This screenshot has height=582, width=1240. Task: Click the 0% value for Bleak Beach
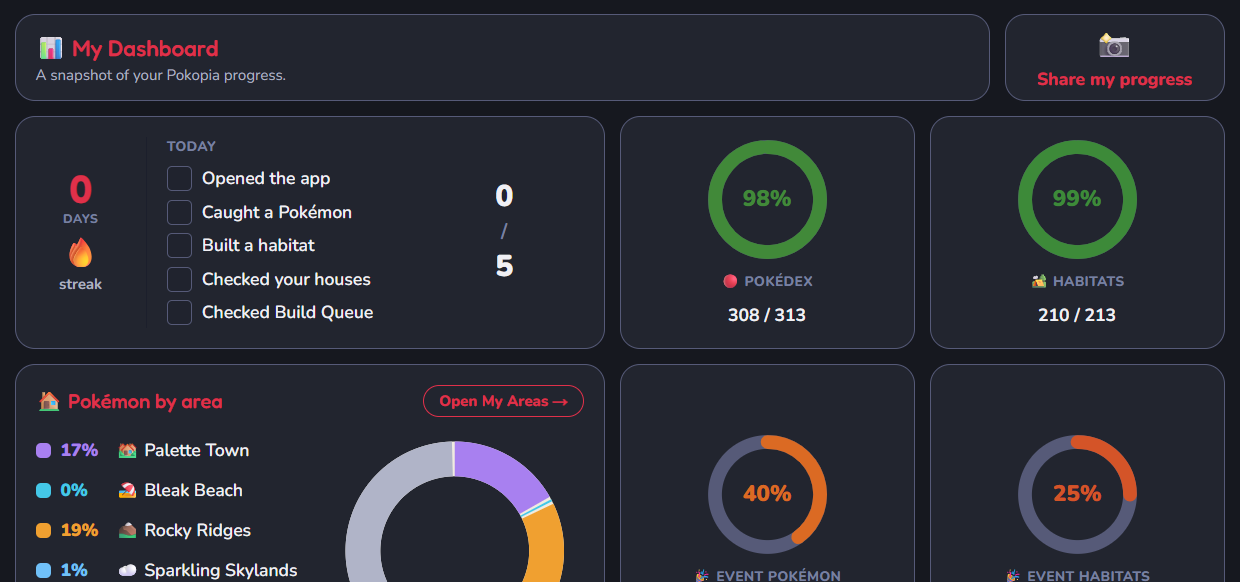75,490
